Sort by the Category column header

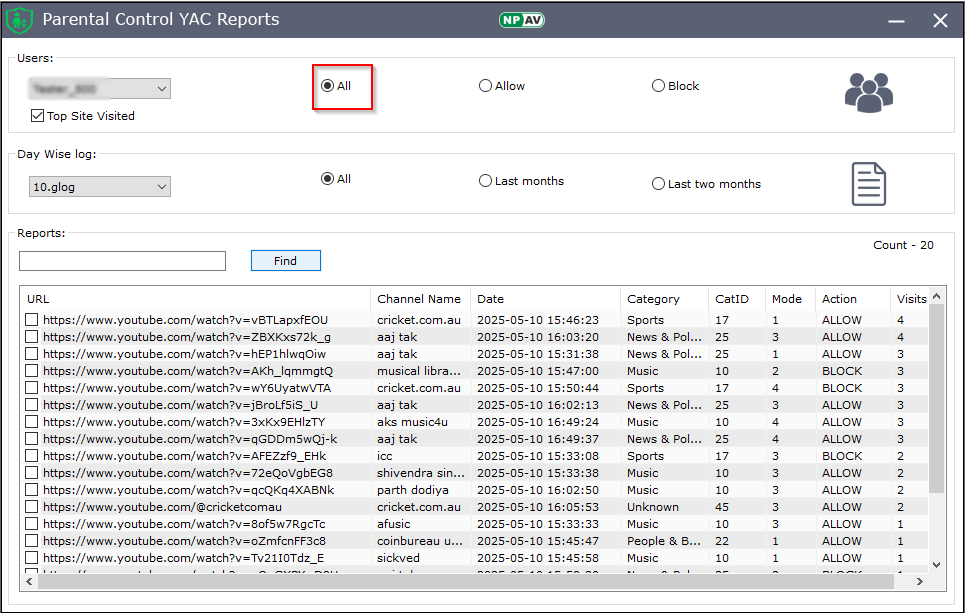point(653,299)
